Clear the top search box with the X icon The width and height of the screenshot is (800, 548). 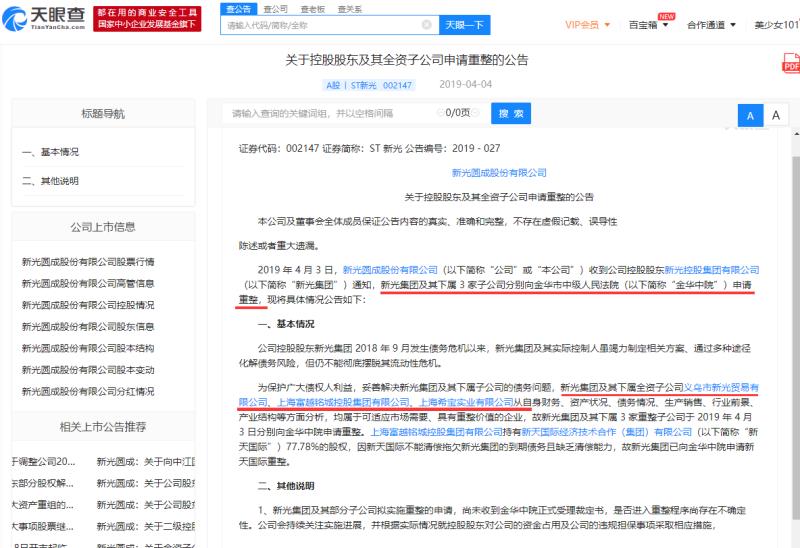427,24
